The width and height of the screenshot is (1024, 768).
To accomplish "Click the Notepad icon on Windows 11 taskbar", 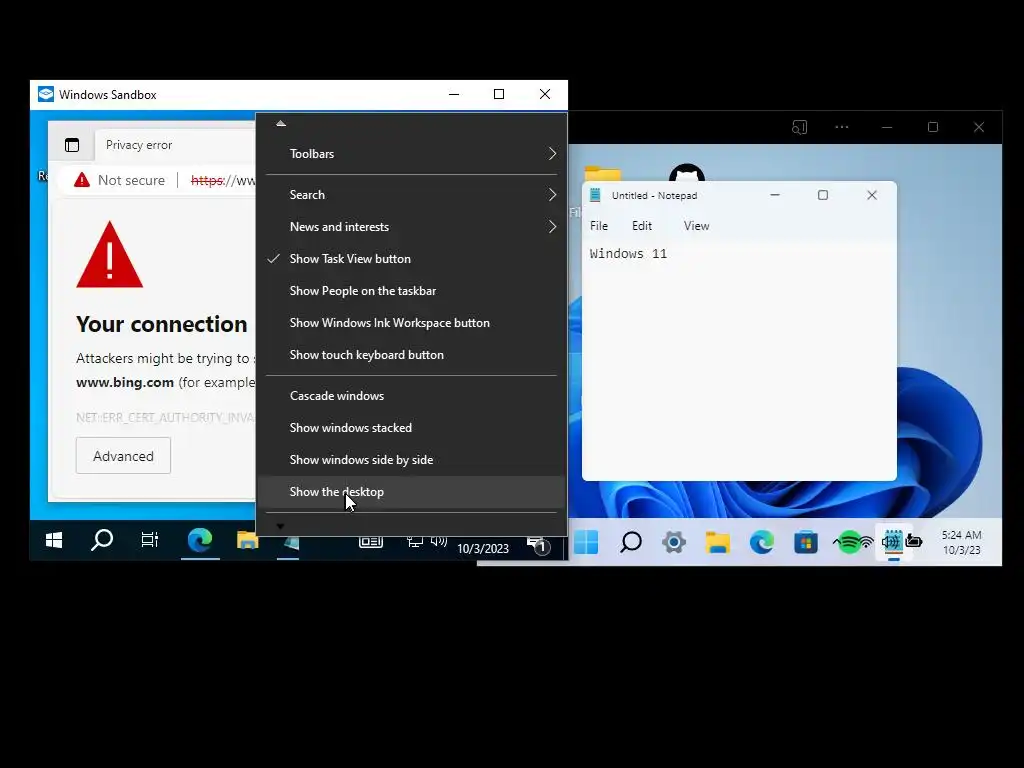I will click(893, 541).
